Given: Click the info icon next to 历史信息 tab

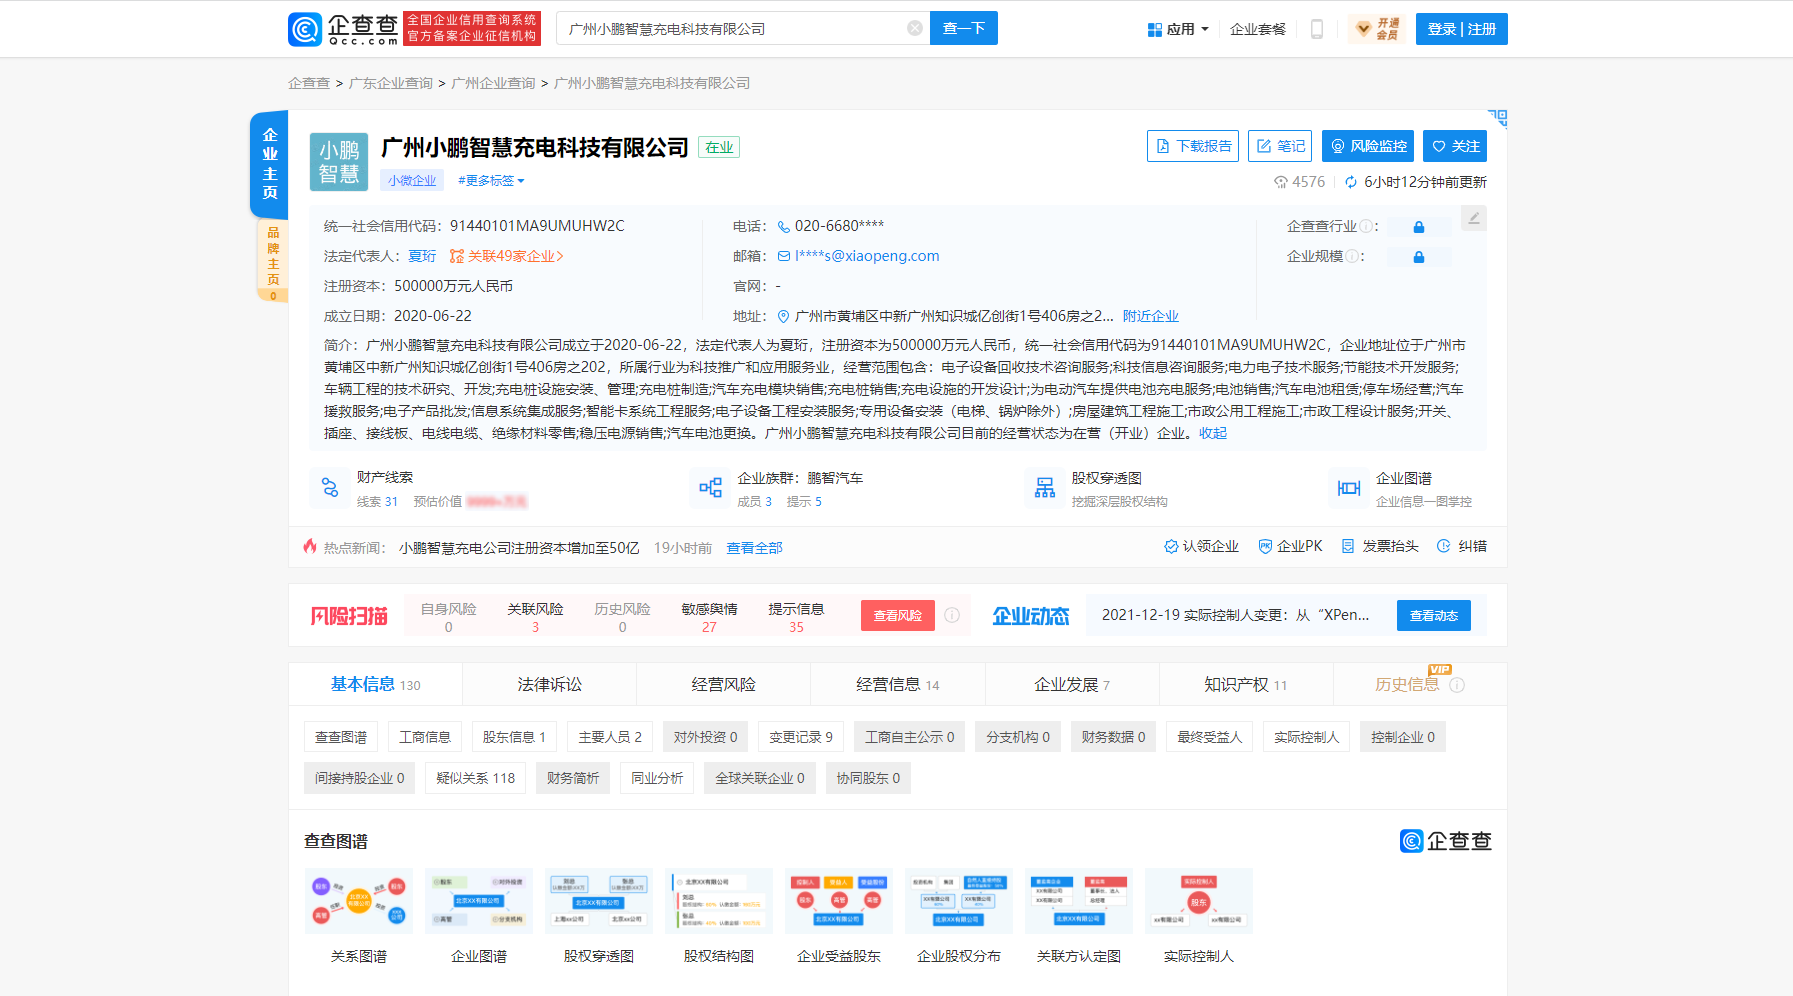Looking at the screenshot, I should pyautogui.click(x=1457, y=685).
